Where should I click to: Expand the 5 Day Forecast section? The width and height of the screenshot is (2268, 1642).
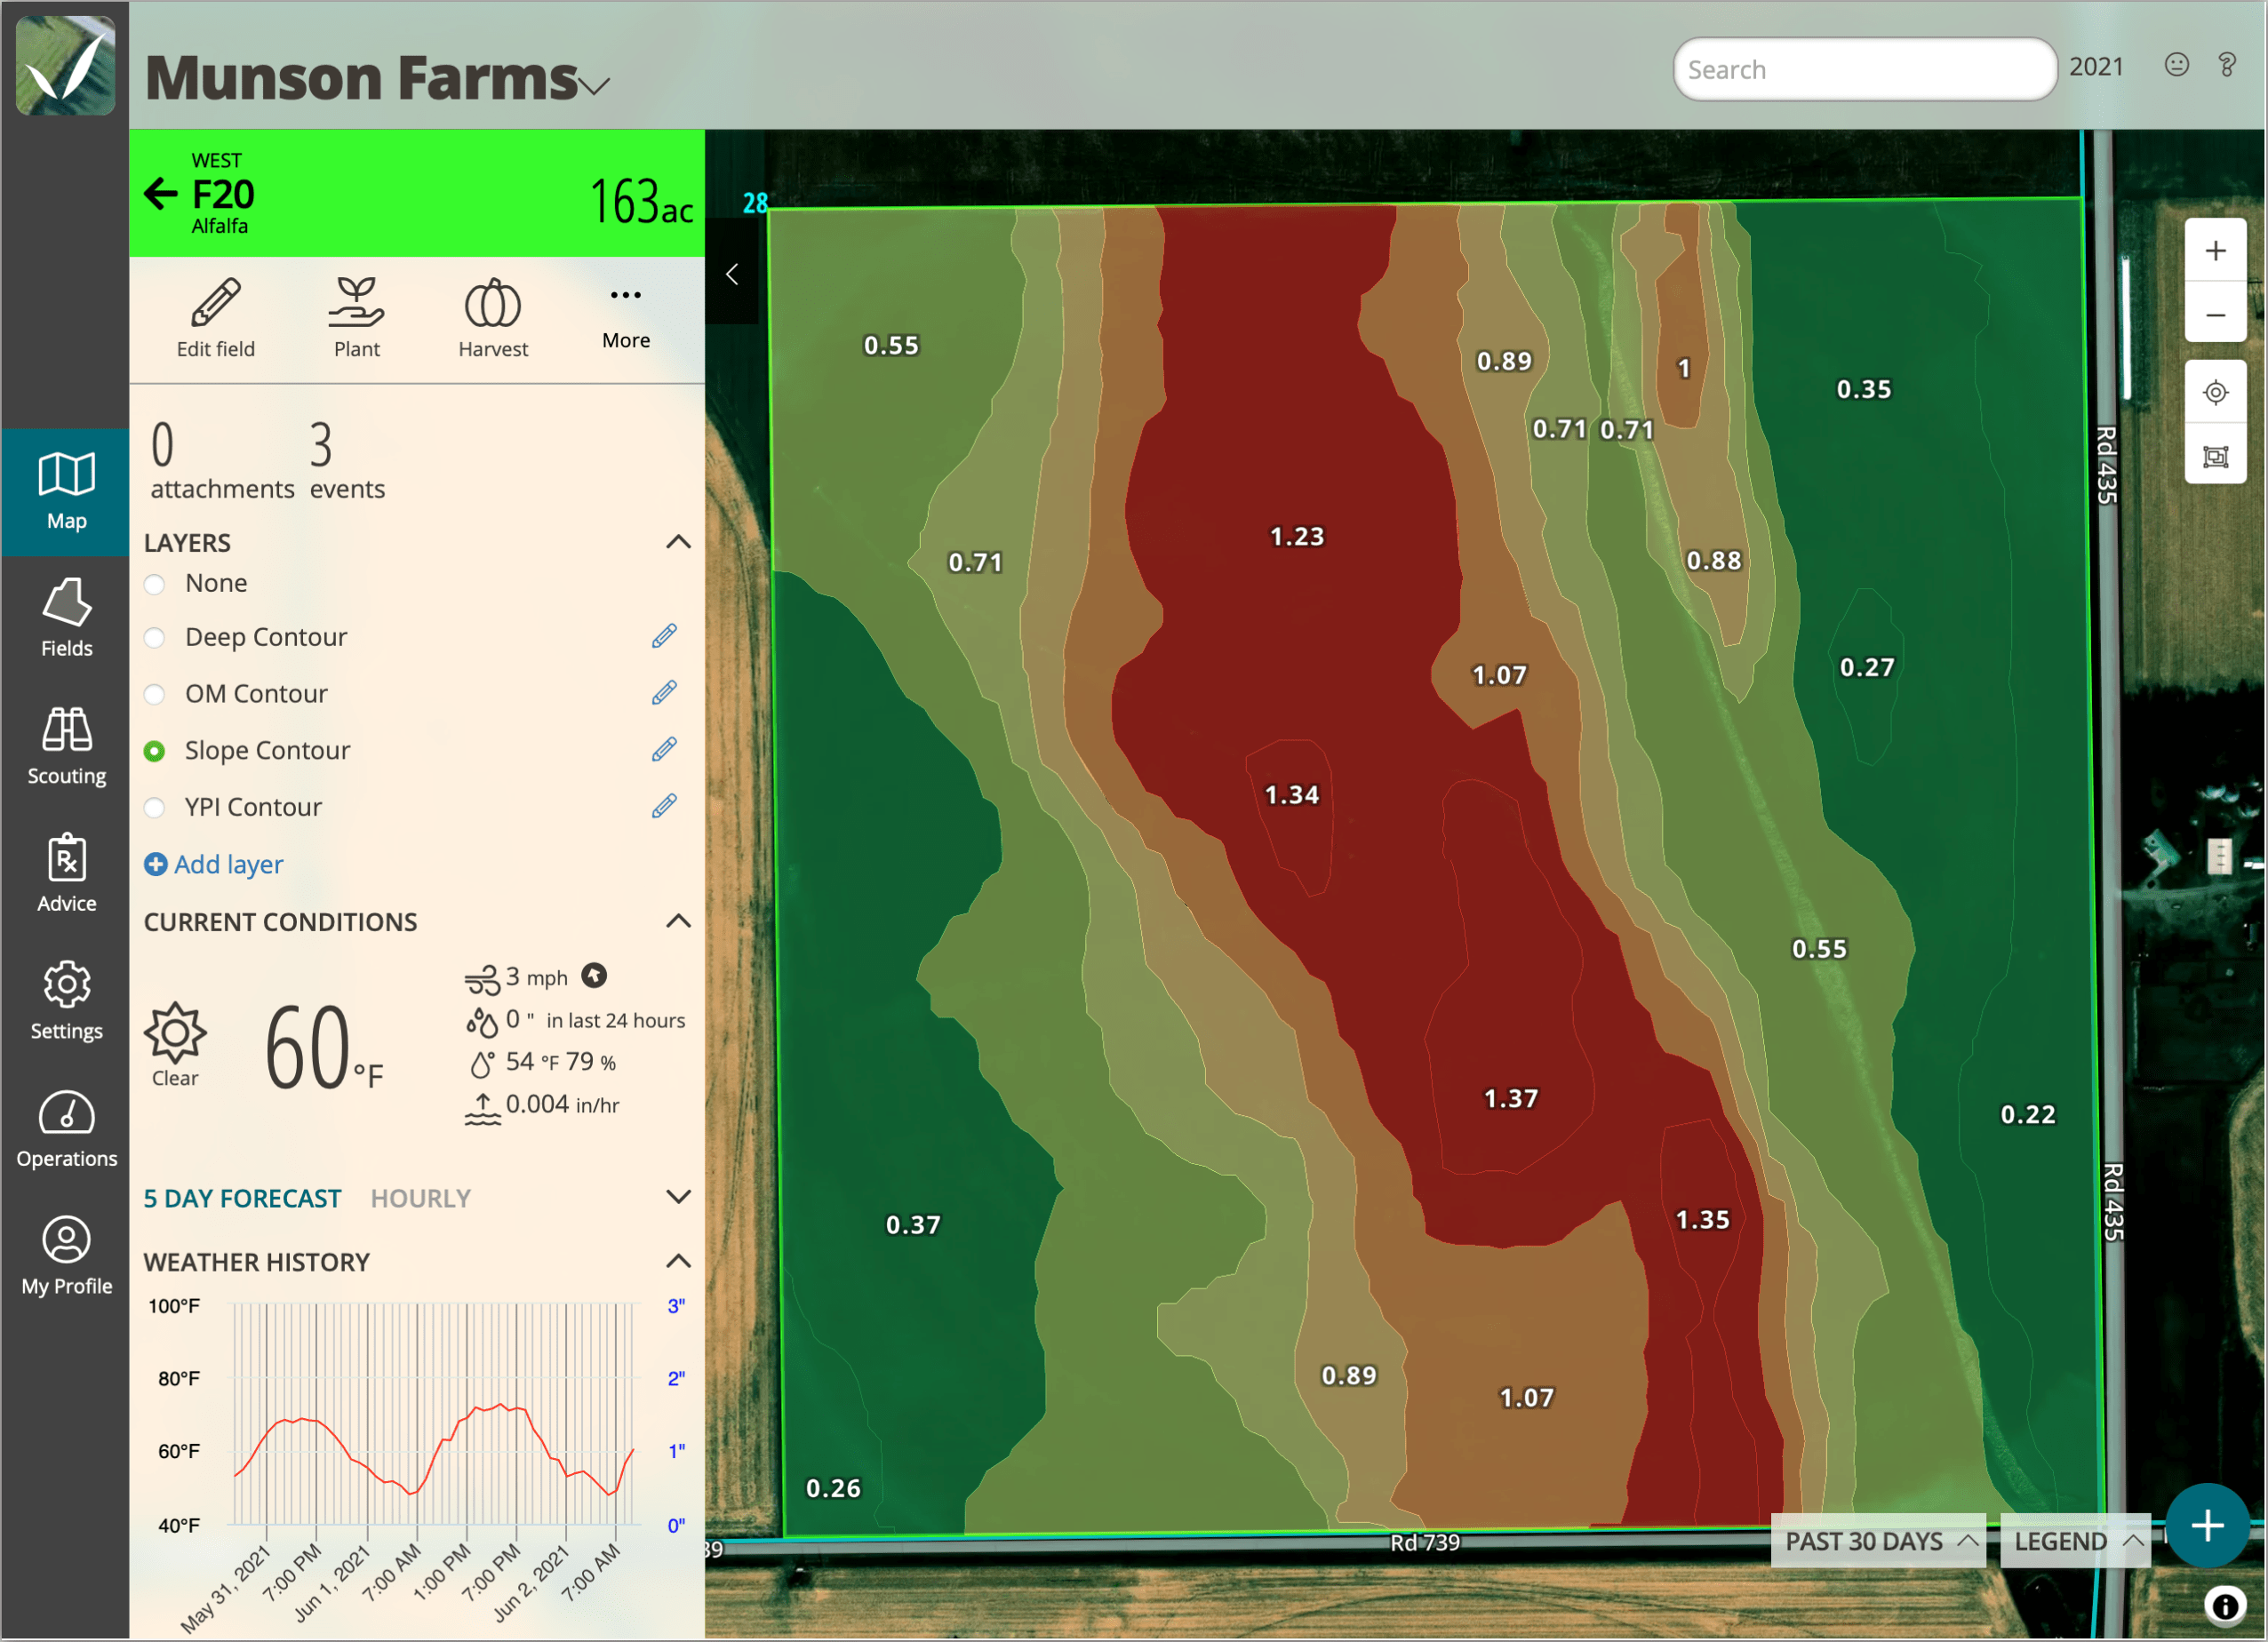point(678,1197)
